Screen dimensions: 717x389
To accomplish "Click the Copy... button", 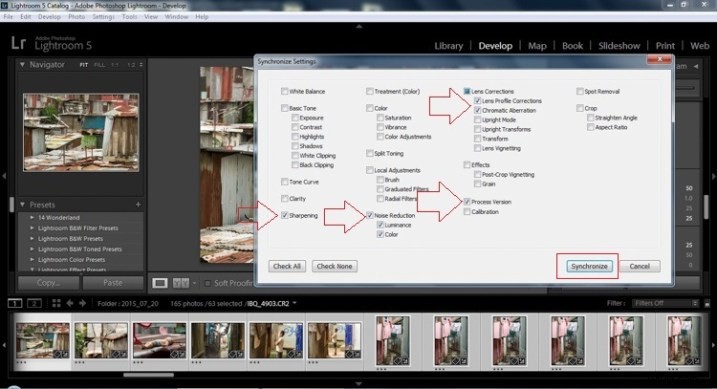I will click(x=48, y=283).
